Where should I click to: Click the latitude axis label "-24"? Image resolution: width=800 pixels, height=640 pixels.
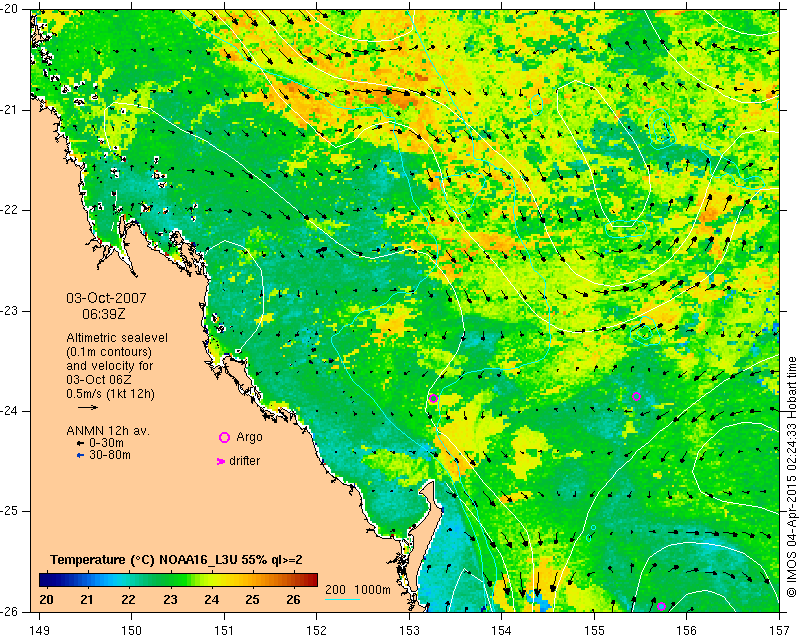[x=10, y=411]
